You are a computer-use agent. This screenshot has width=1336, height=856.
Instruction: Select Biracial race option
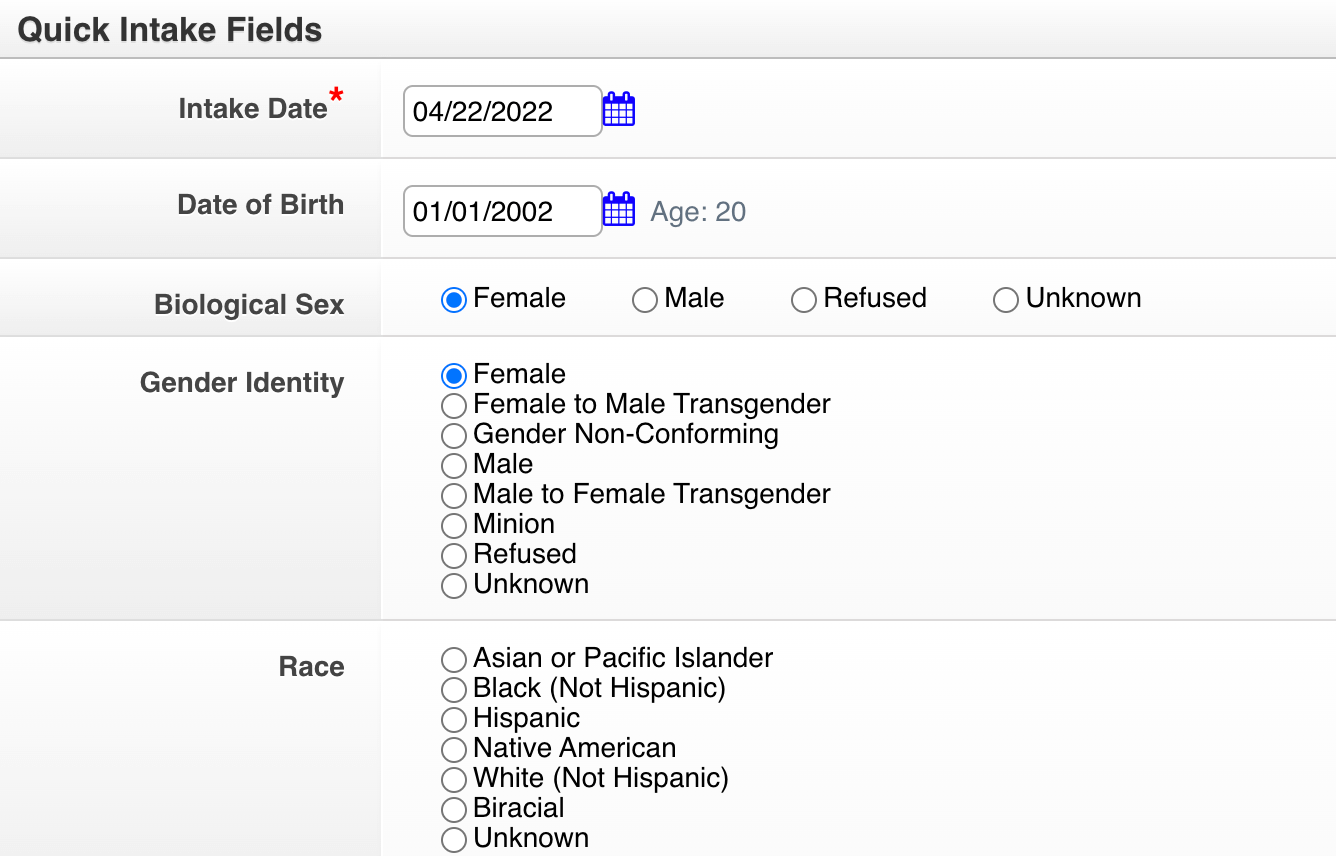pos(454,809)
